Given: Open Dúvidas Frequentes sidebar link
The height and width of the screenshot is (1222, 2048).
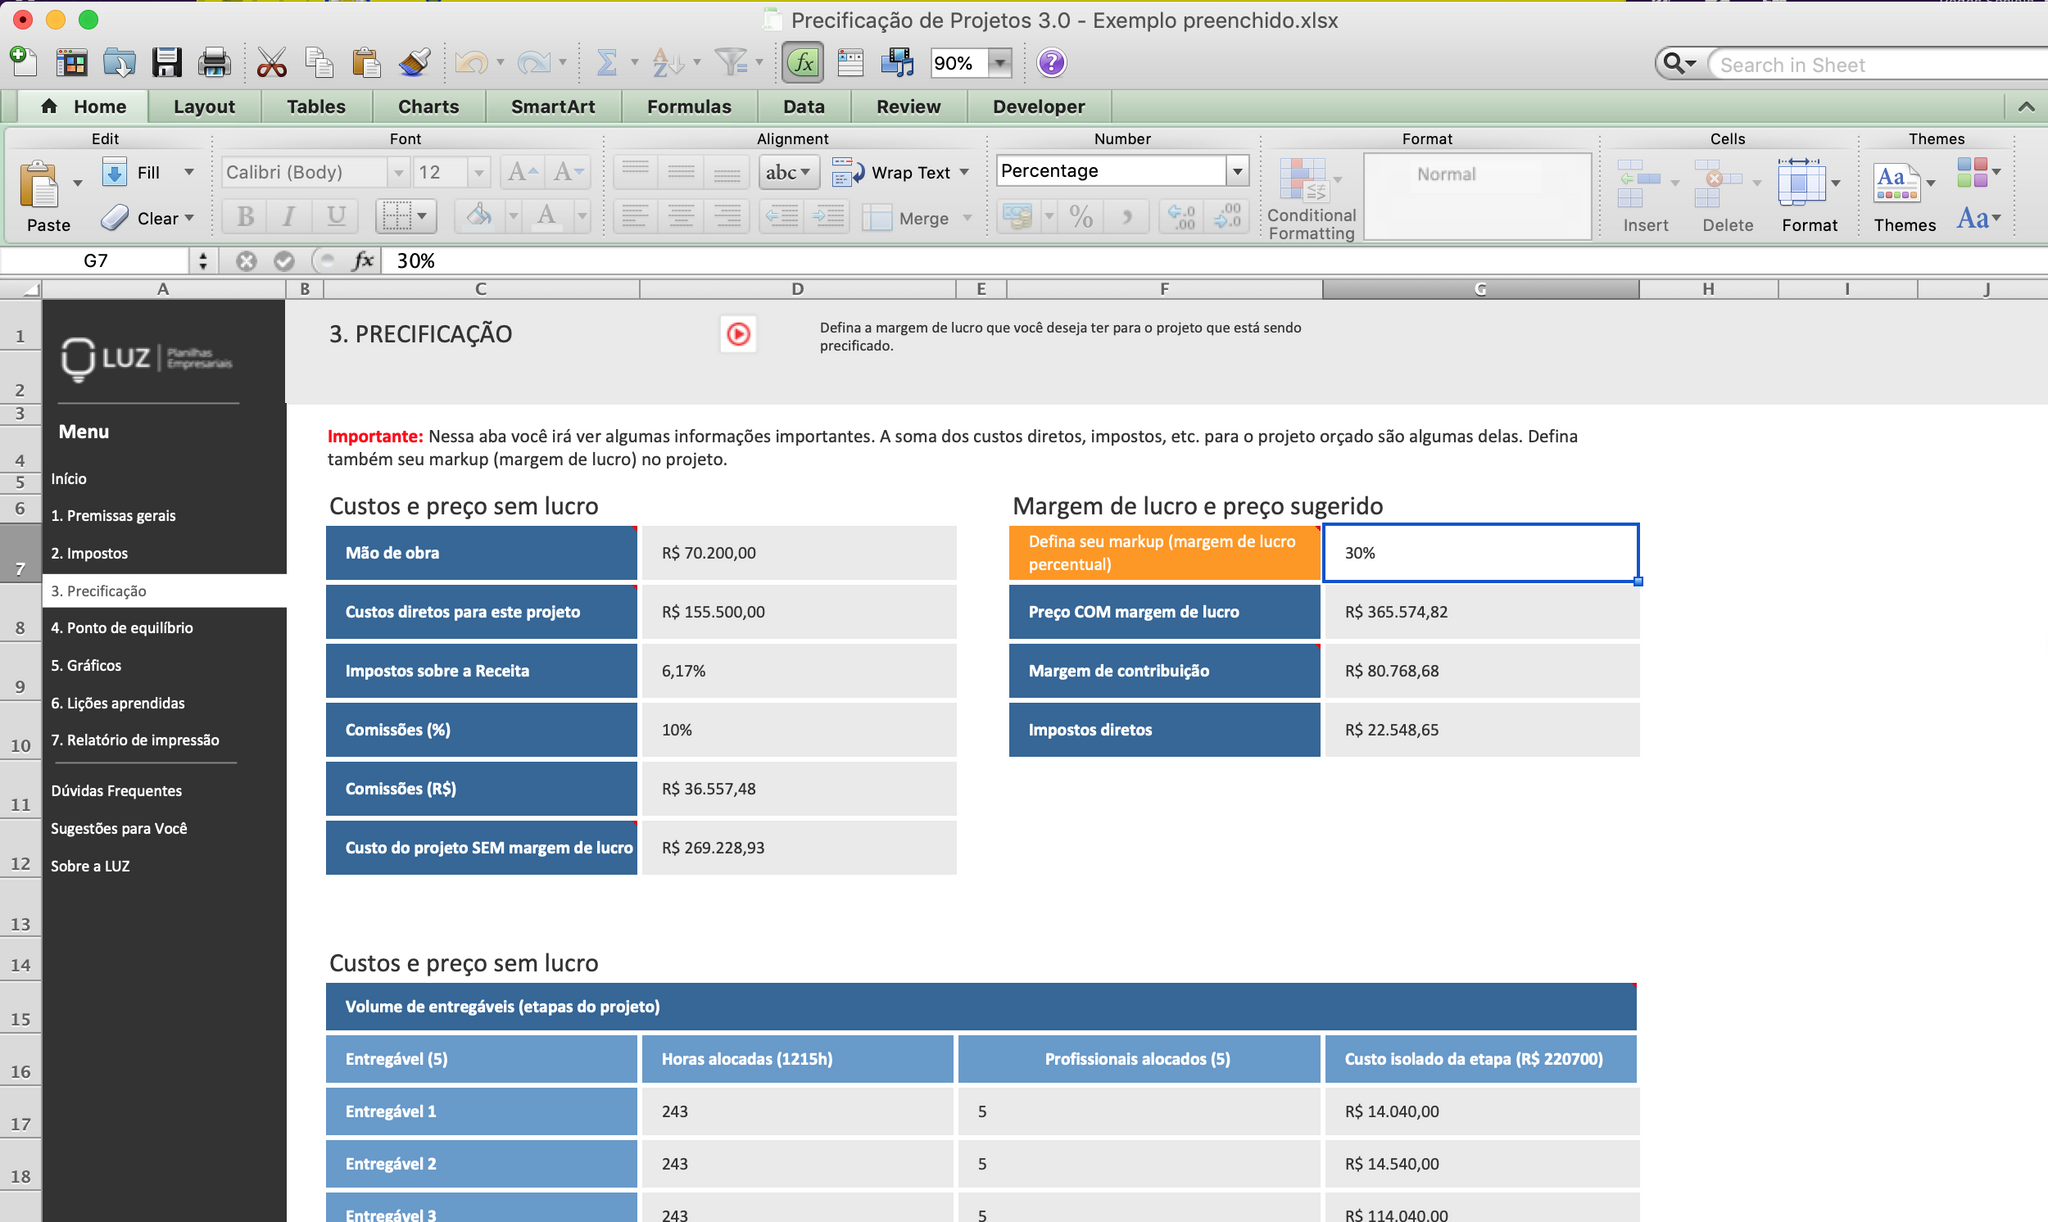Looking at the screenshot, I should [116, 791].
